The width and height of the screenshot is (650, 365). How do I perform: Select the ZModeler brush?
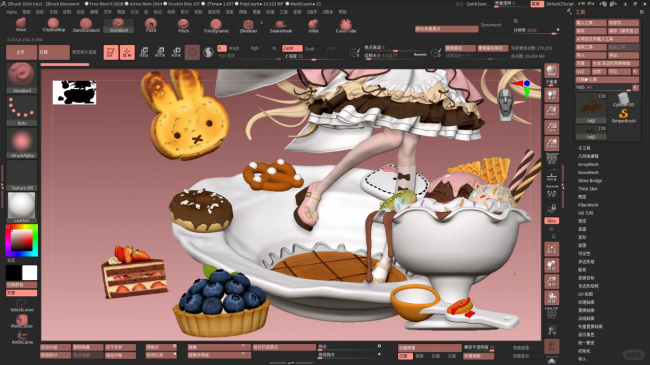coord(248,26)
